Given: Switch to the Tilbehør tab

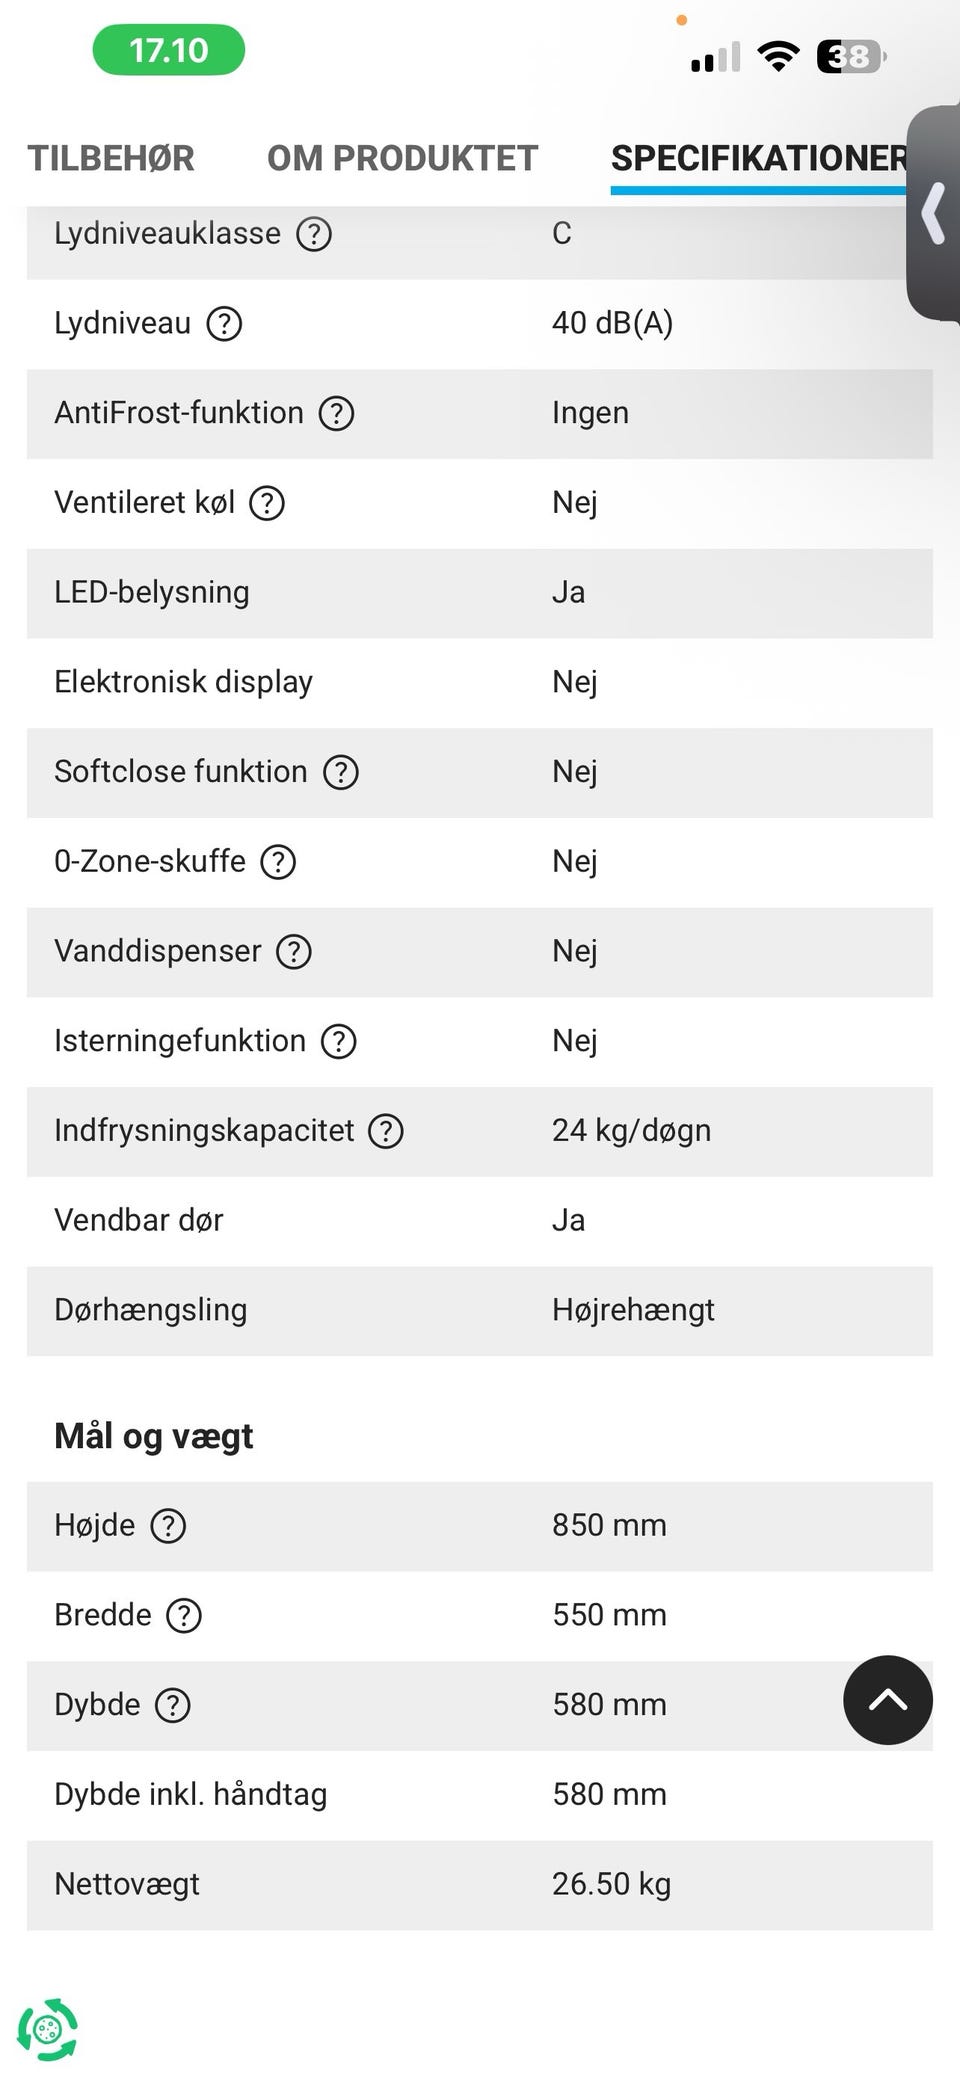Looking at the screenshot, I should 111,158.
